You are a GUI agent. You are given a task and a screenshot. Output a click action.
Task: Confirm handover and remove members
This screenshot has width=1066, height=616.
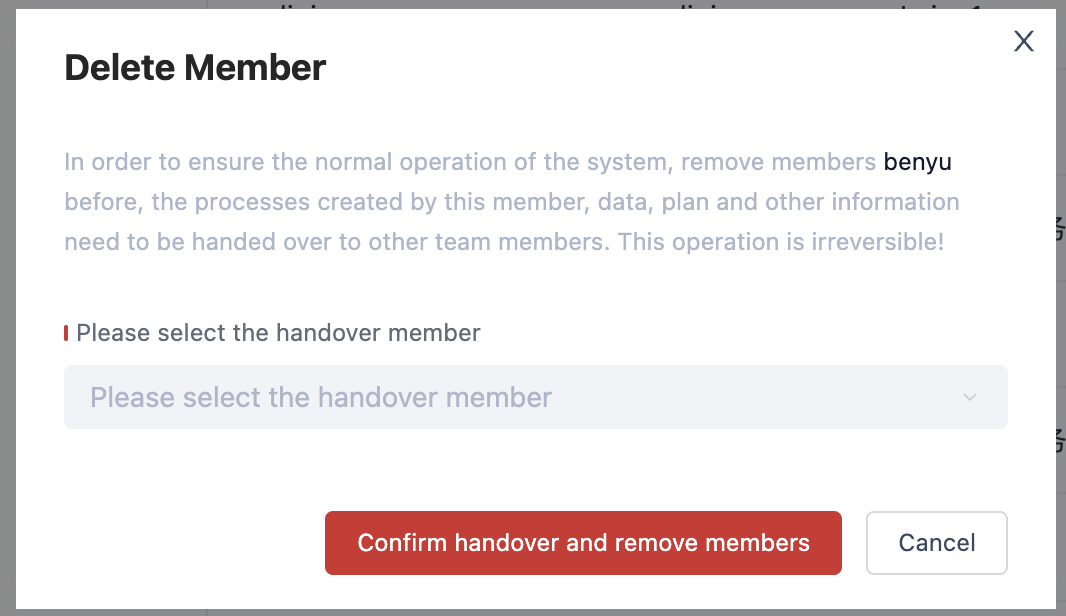pos(583,543)
